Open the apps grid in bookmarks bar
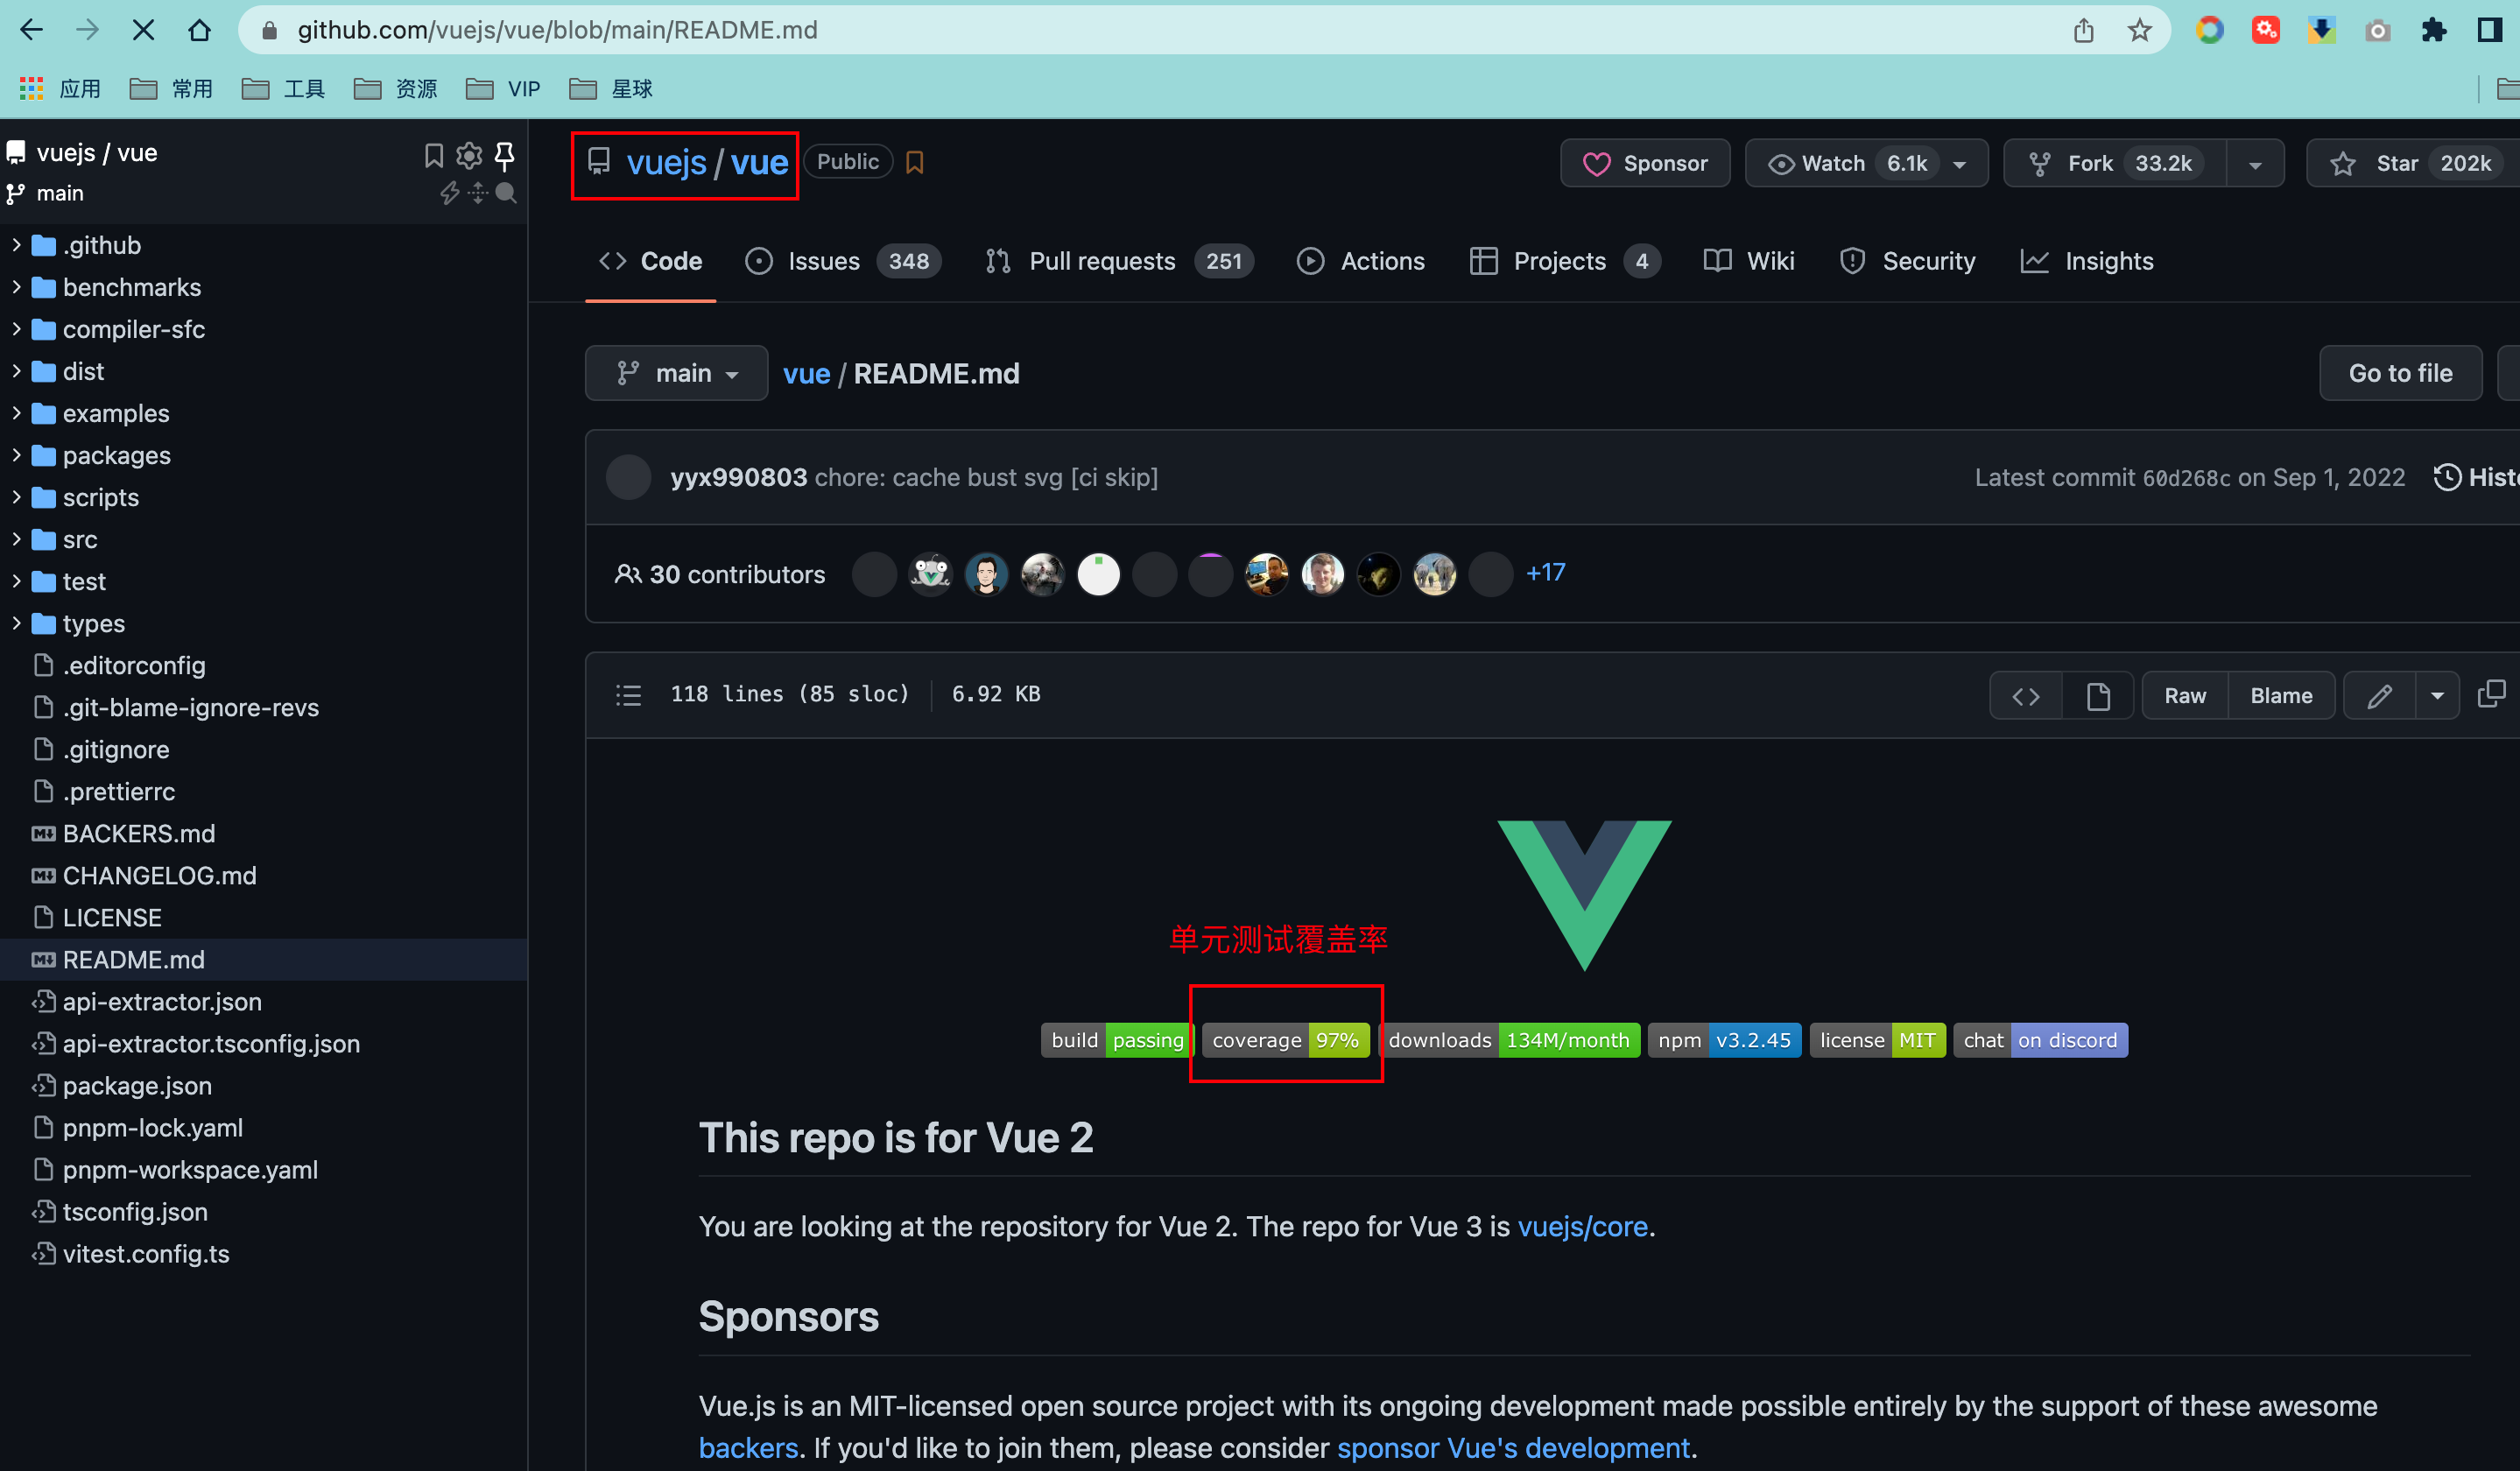The height and width of the screenshot is (1471, 2520). (31, 89)
